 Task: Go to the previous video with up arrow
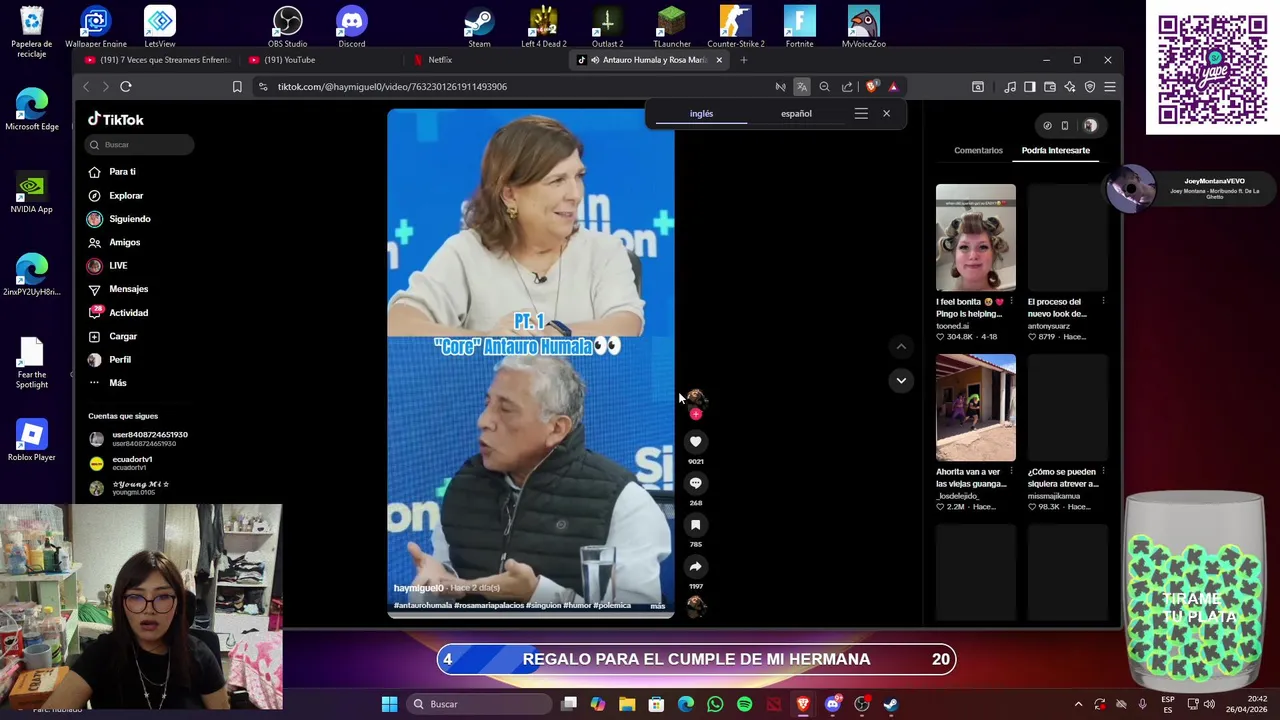coord(901,347)
